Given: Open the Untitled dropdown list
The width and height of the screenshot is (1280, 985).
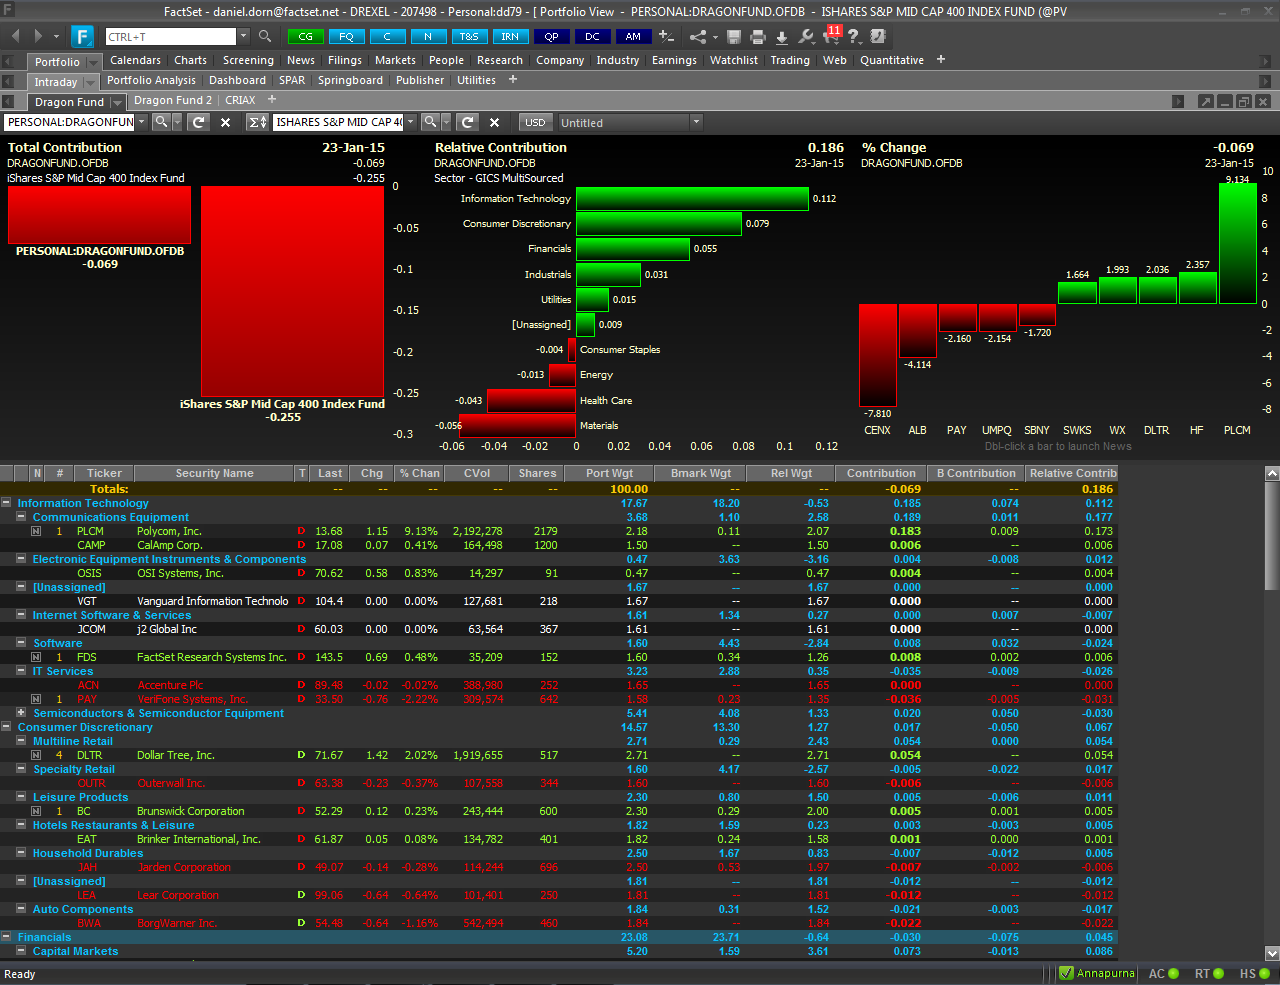Looking at the screenshot, I should coord(696,122).
